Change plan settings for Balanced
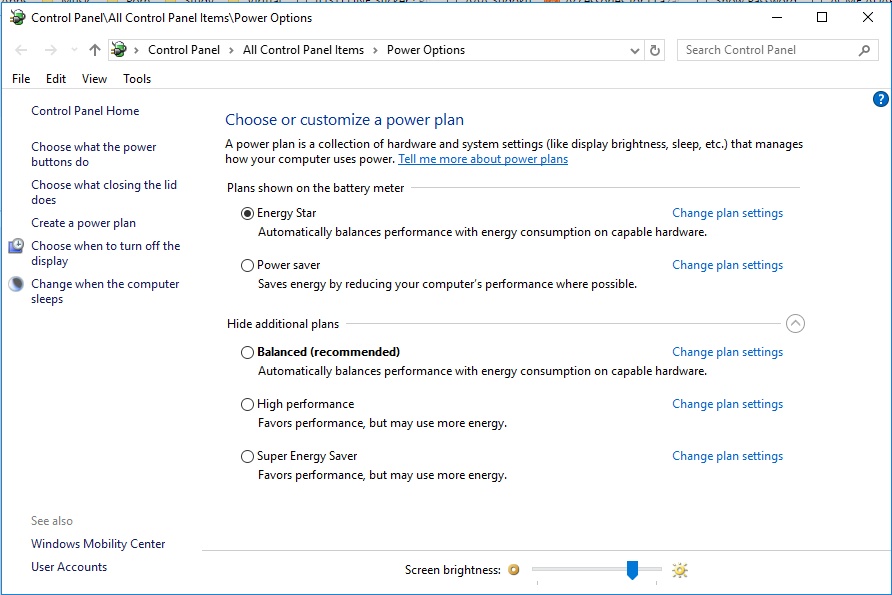 [x=728, y=352]
